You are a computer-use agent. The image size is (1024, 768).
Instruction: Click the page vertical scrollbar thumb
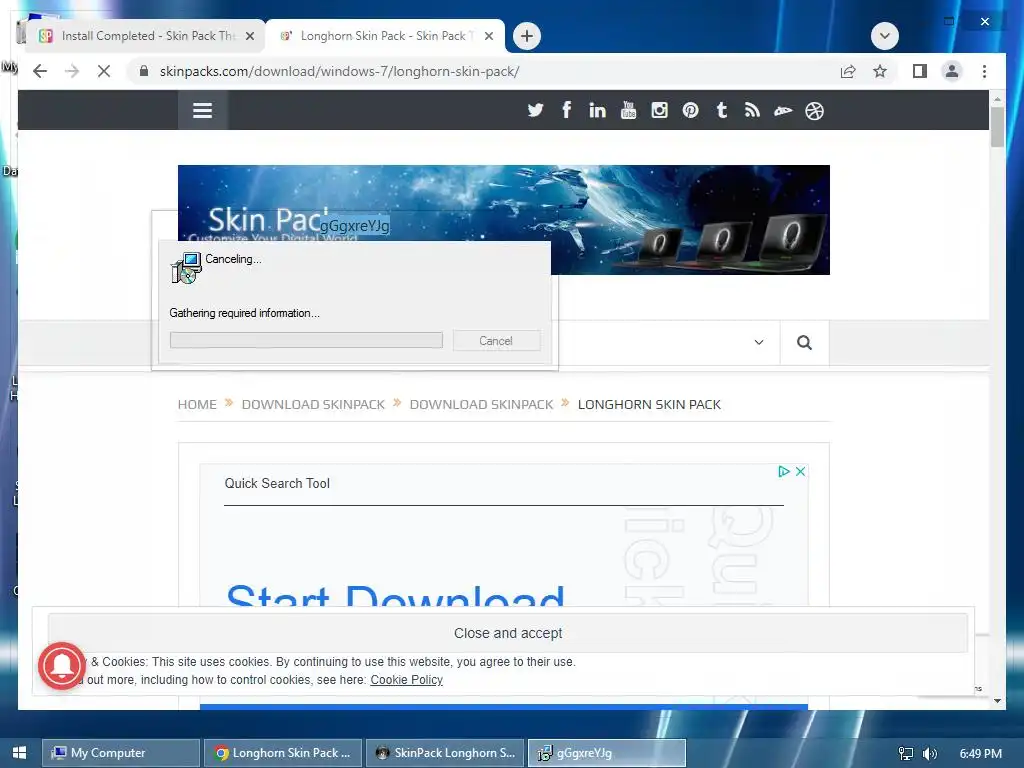tap(997, 127)
